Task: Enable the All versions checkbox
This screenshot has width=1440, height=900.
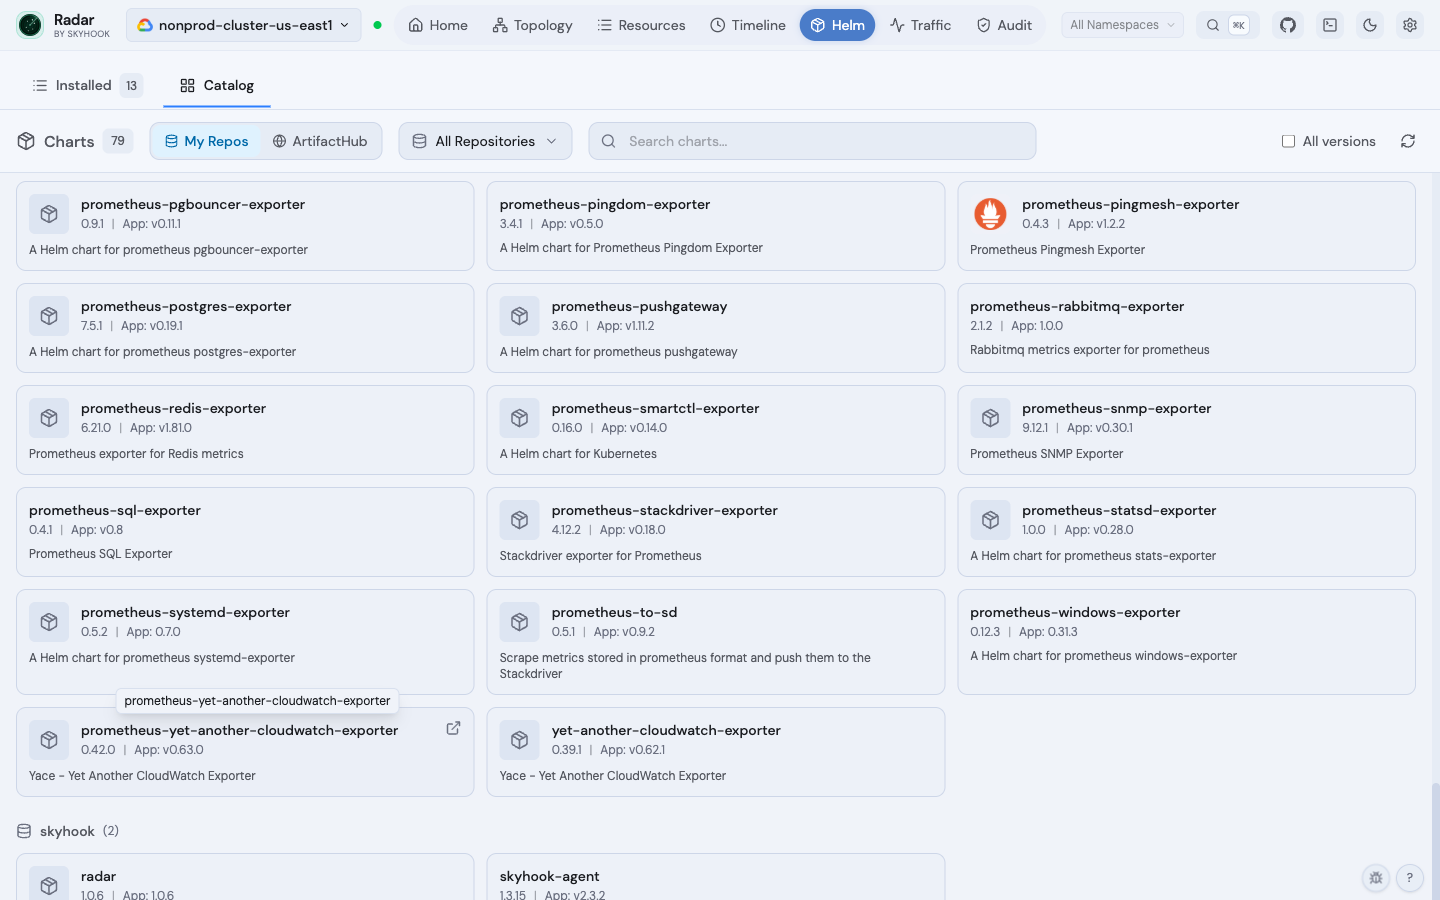Action: coord(1288,141)
